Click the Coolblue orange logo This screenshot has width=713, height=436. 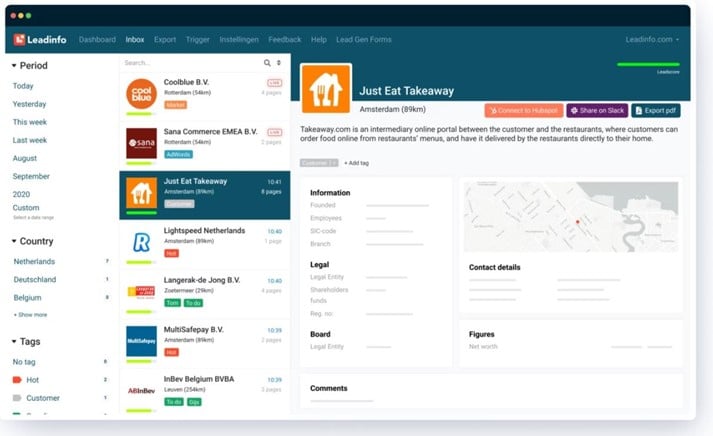point(141,94)
